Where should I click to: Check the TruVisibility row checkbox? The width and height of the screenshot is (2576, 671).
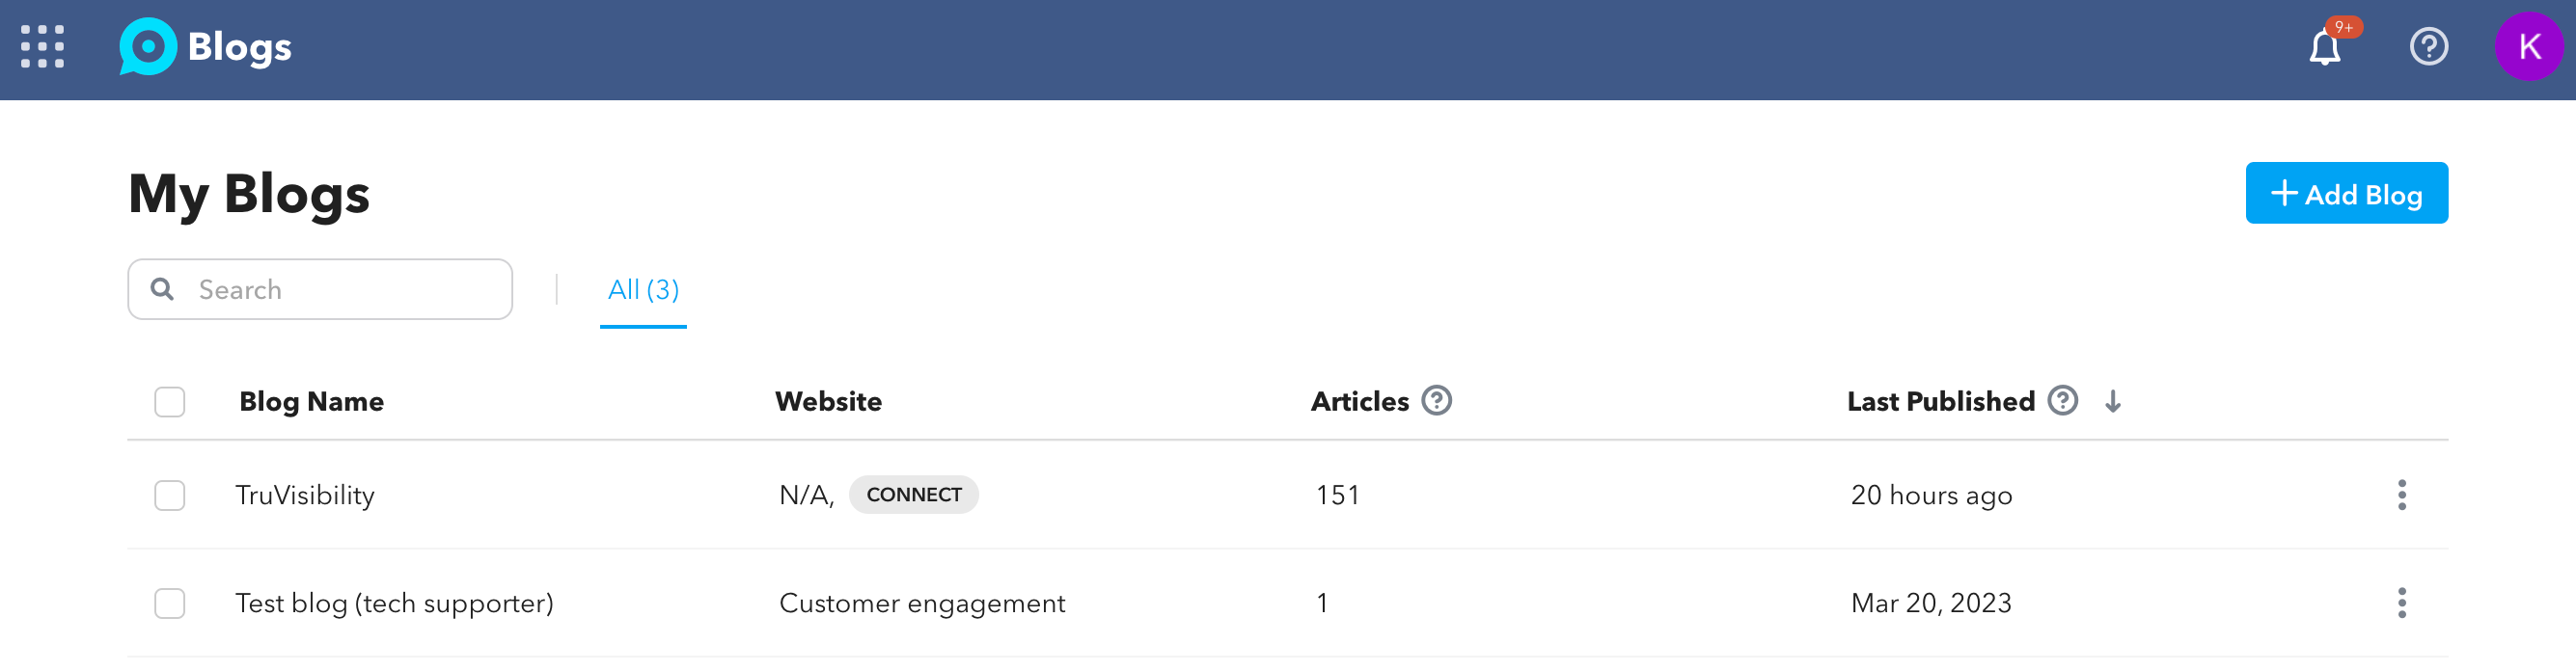[170, 496]
